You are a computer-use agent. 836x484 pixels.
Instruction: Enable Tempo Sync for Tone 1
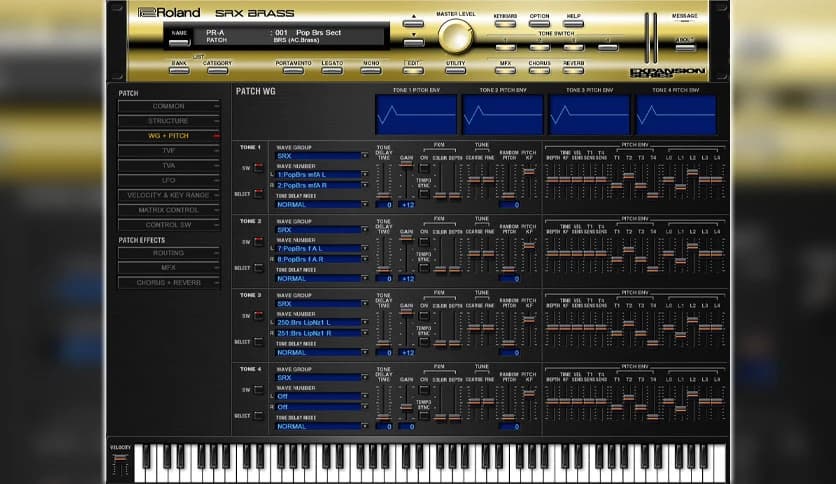pyautogui.click(x=424, y=194)
